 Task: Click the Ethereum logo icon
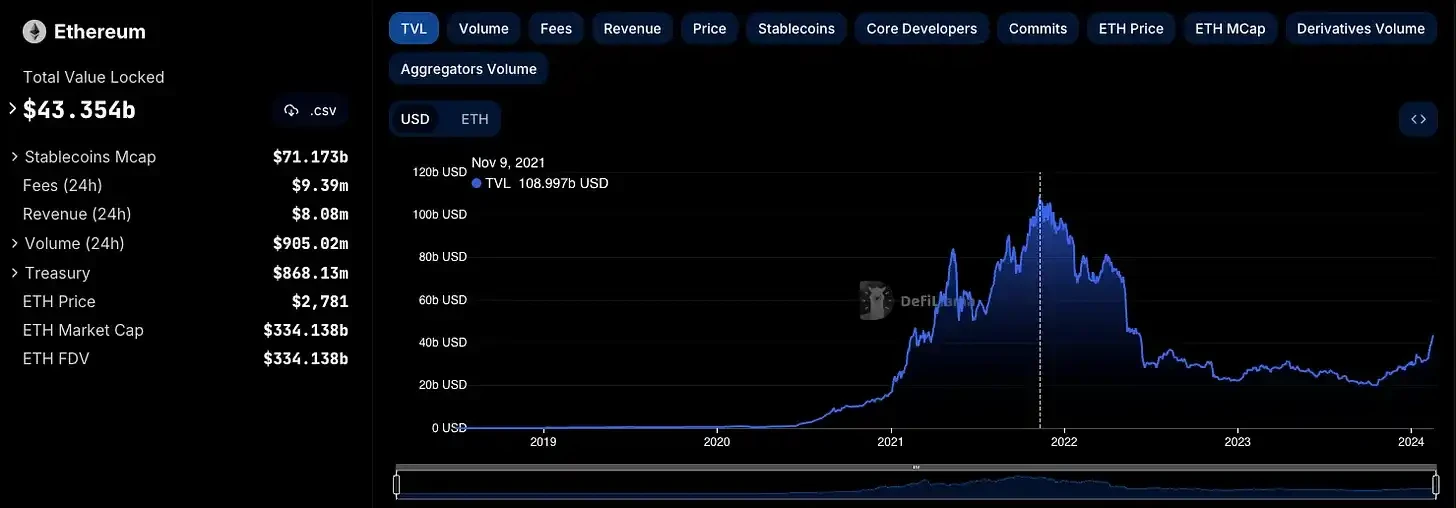pyautogui.click(x=34, y=32)
